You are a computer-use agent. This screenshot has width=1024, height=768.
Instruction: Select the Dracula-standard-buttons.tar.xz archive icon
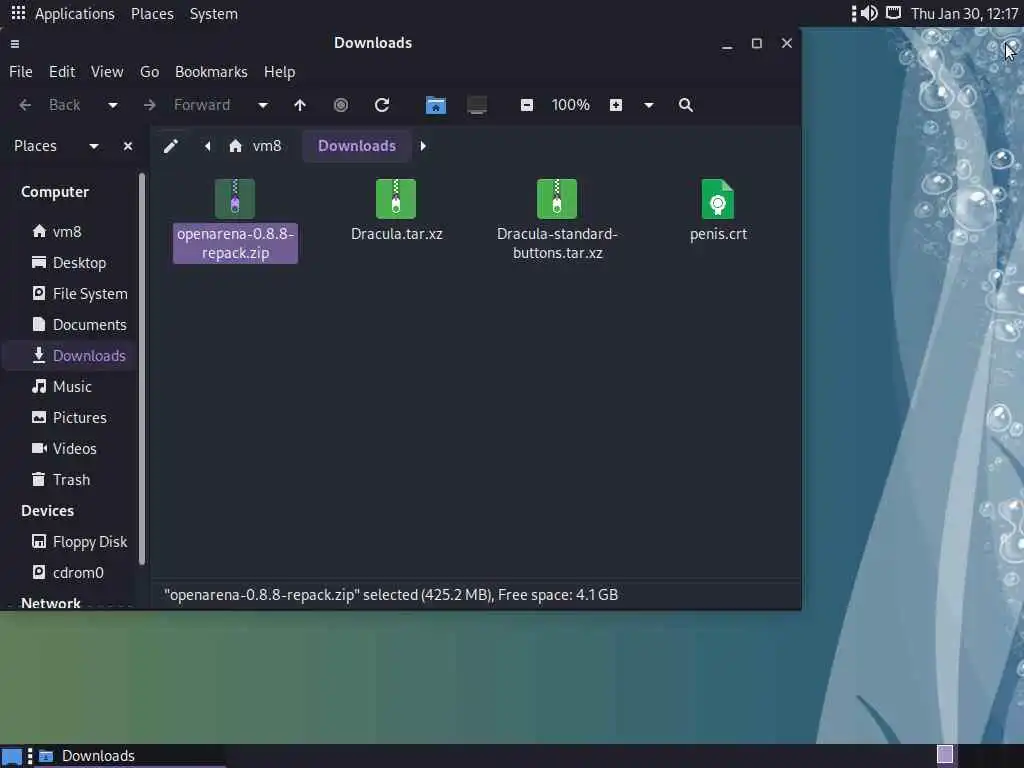point(557,199)
